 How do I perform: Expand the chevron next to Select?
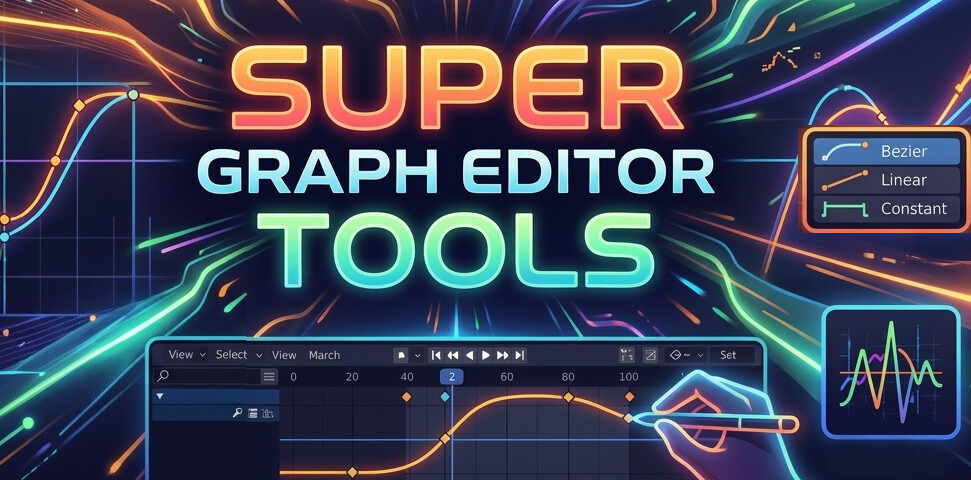(259, 356)
